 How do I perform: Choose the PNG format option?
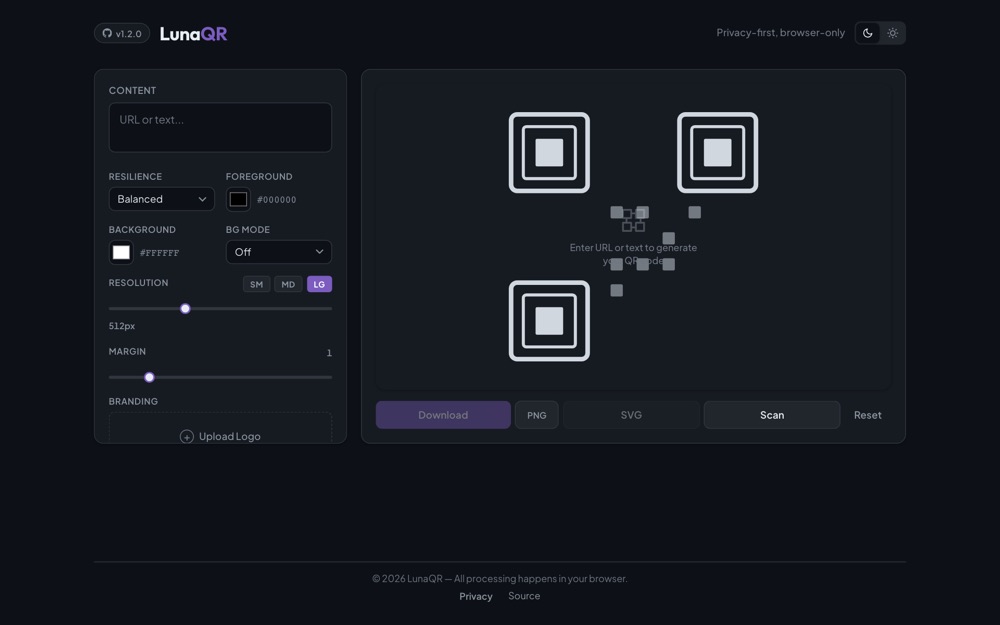[x=536, y=415]
